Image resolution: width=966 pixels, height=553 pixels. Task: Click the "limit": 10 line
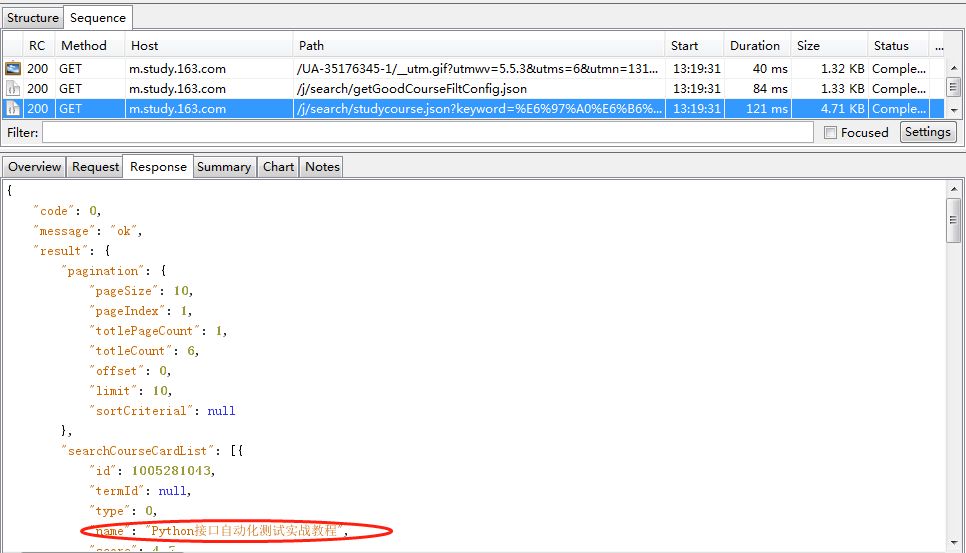click(131, 391)
